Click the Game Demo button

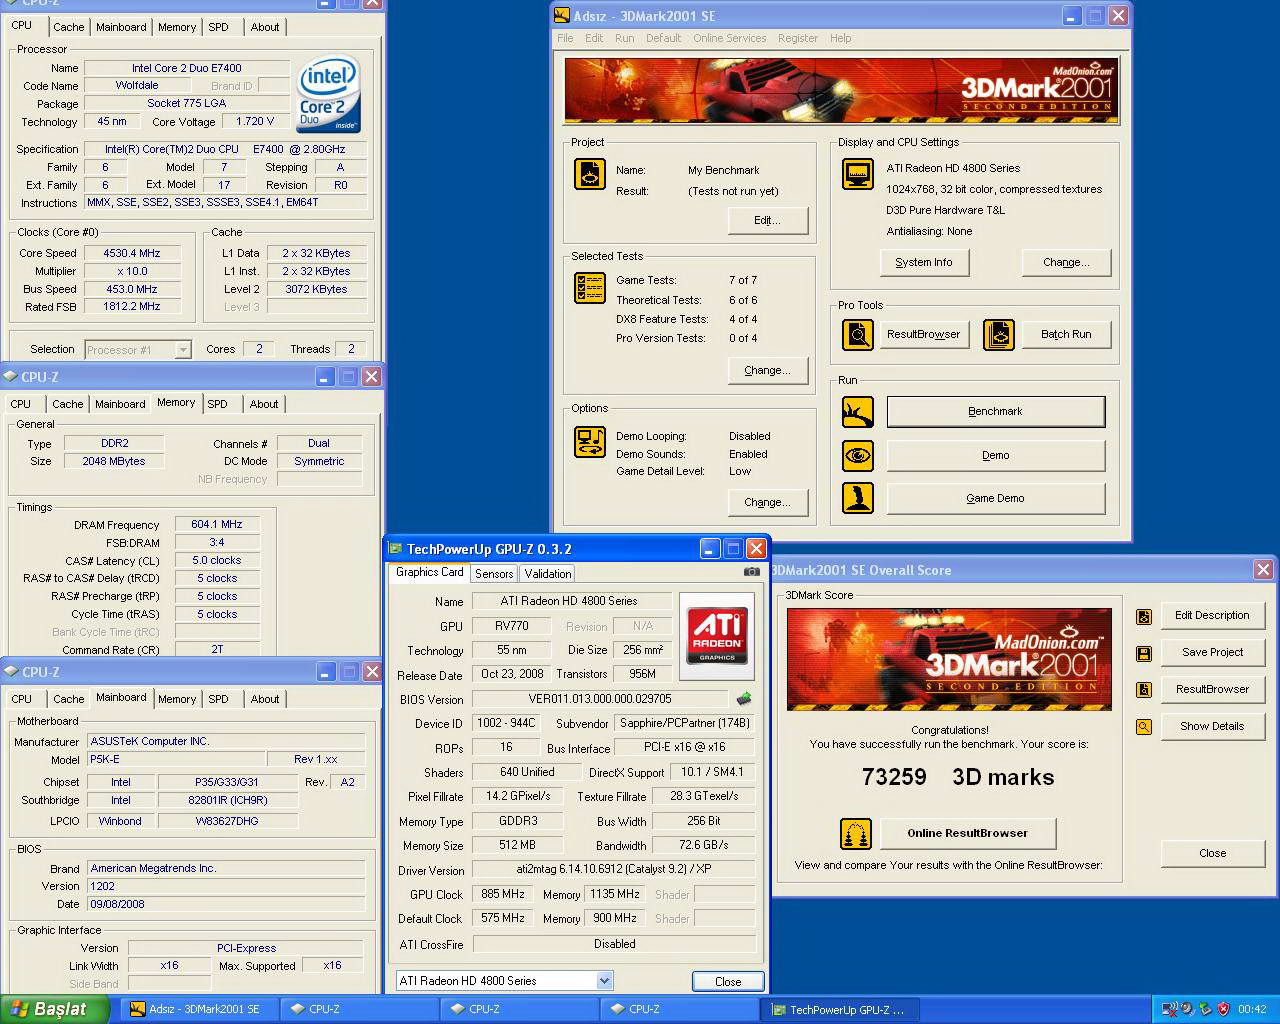[x=996, y=498]
